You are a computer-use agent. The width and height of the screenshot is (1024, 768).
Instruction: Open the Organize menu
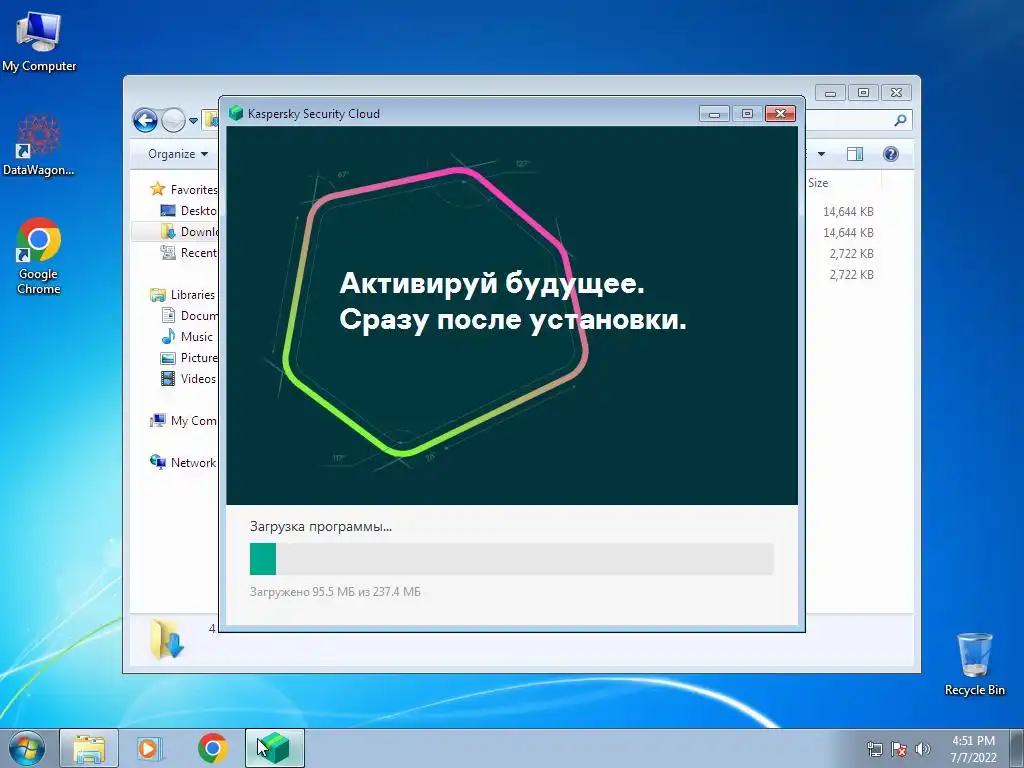178,153
